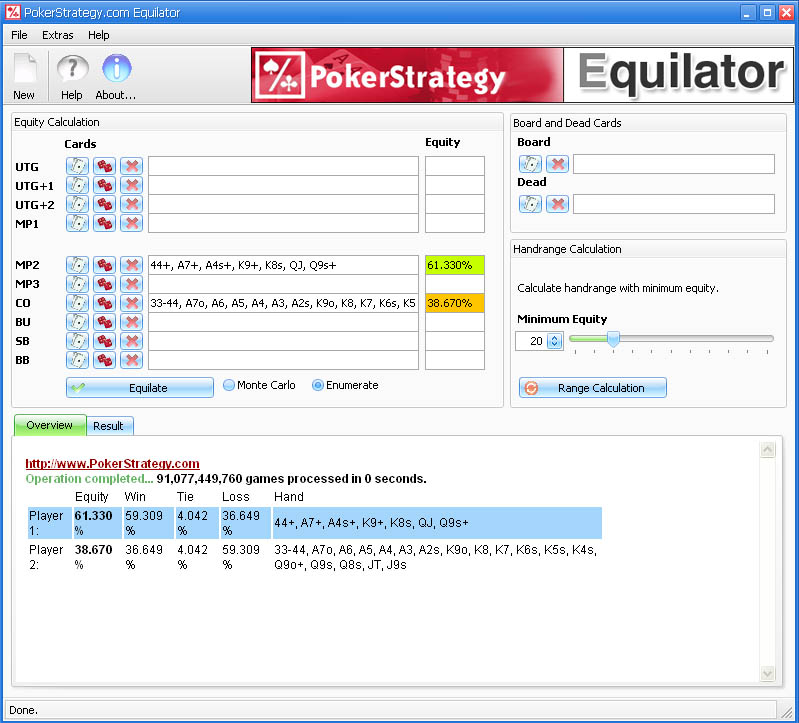Click the Board cards input field
Image resolution: width=799 pixels, height=723 pixels.
(x=674, y=164)
